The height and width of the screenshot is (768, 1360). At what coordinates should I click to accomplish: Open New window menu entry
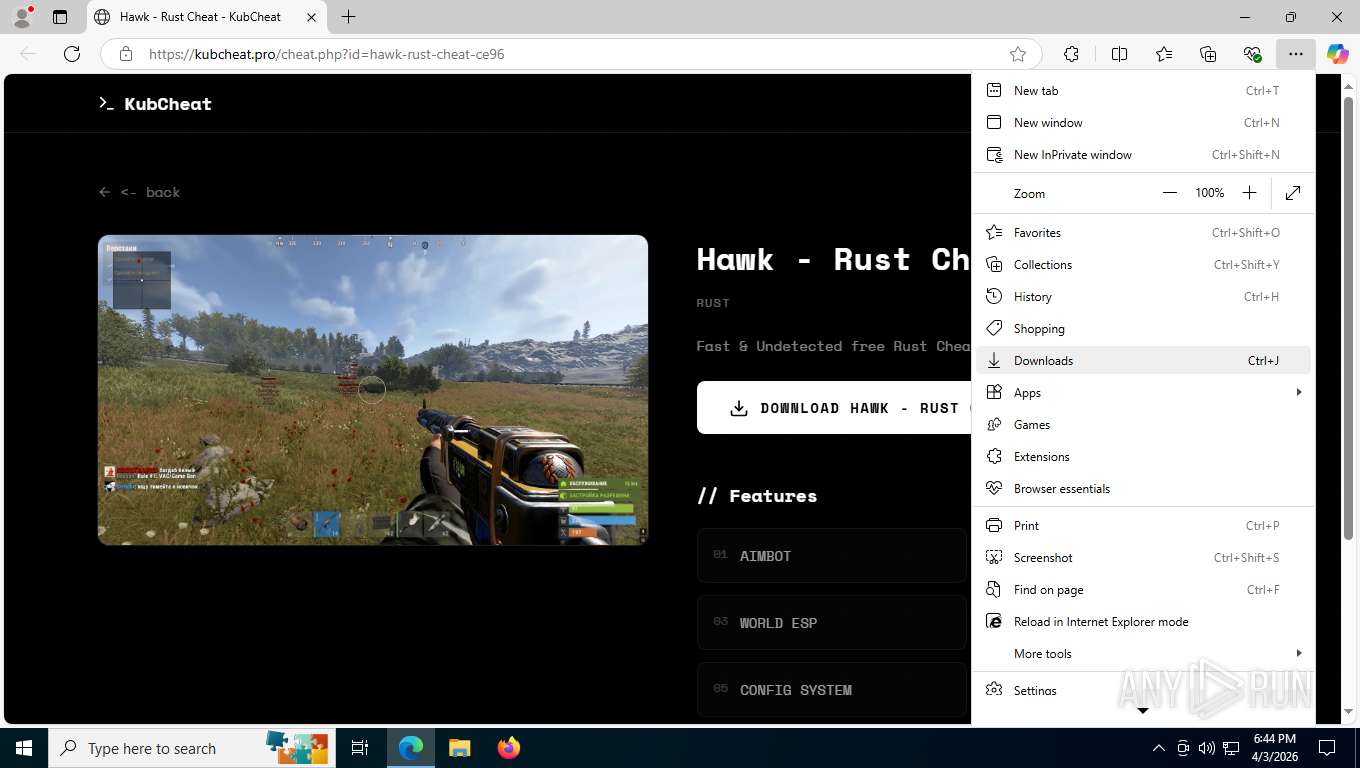tap(1143, 122)
